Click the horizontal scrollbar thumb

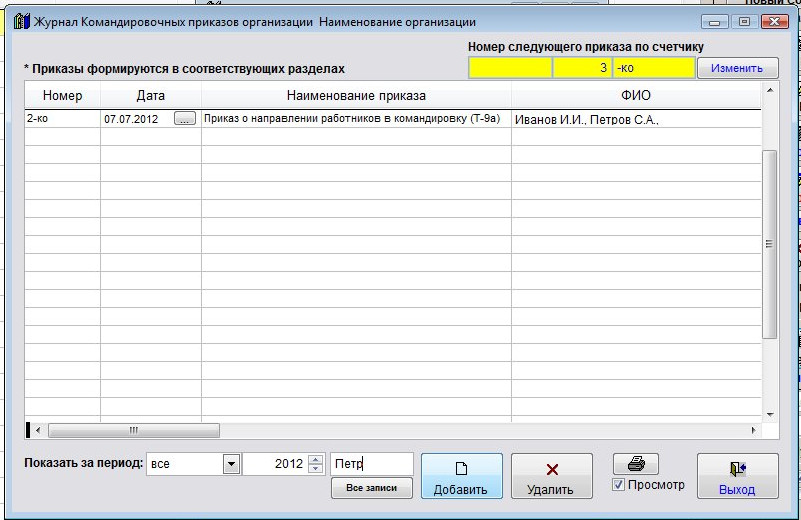[134, 430]
